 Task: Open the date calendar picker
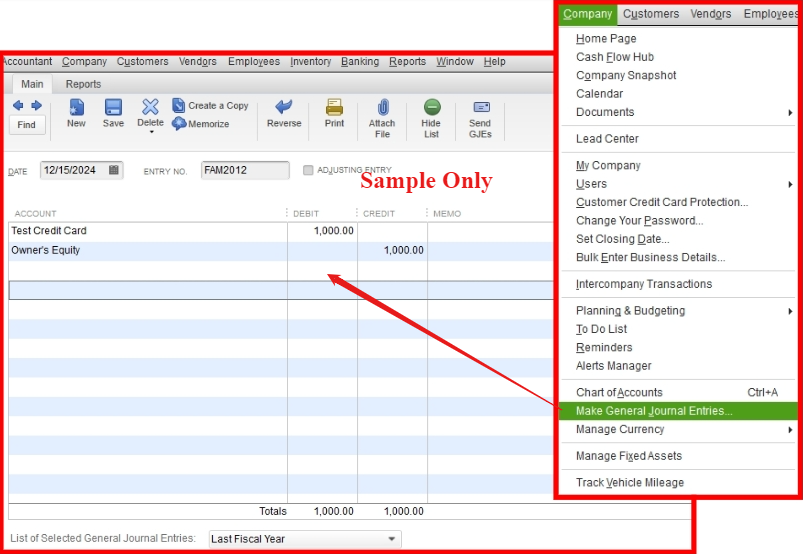coord(114,169)
